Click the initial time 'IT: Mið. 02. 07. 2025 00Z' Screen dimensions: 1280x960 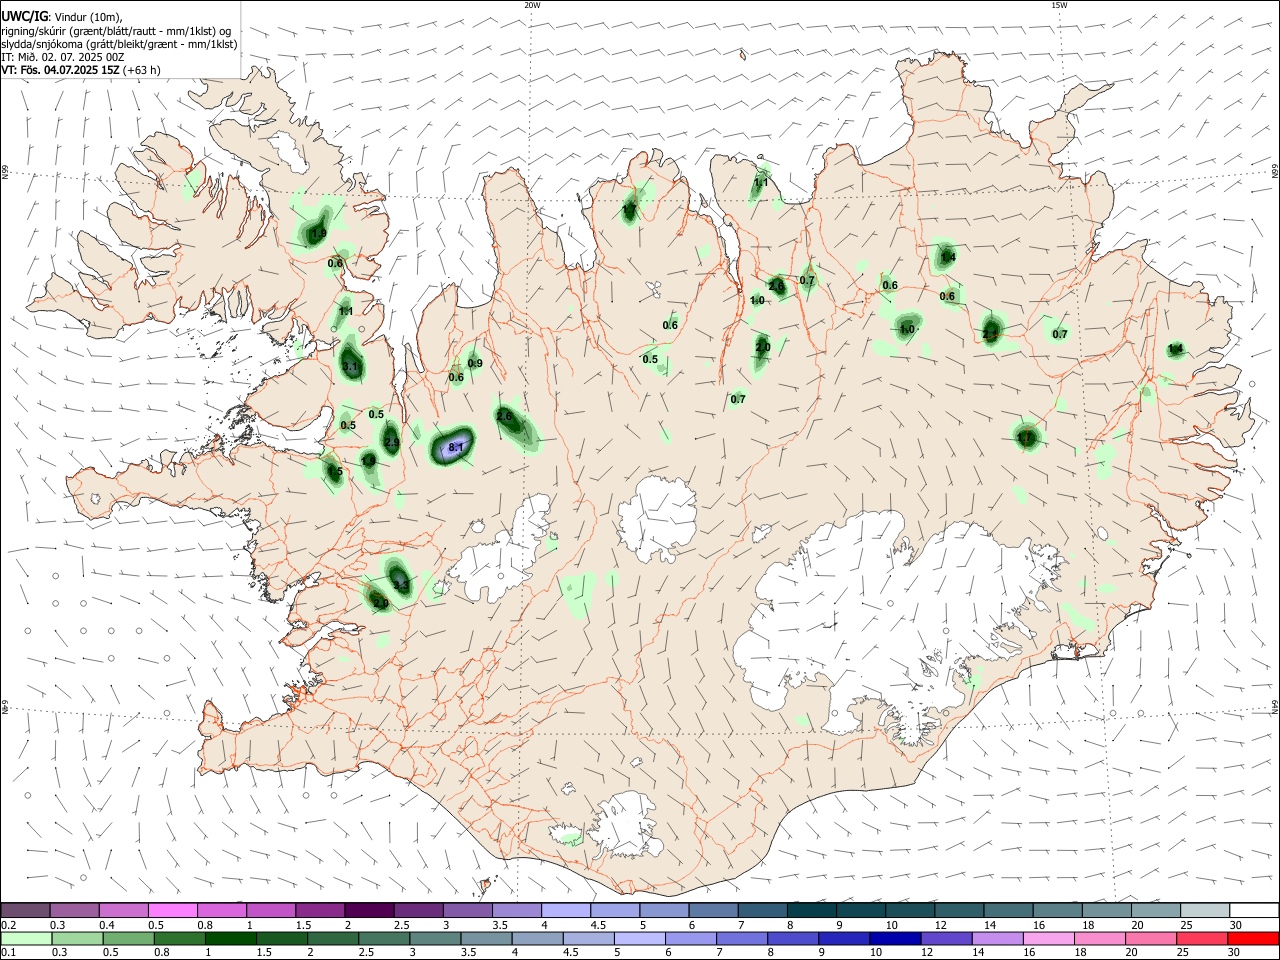click(x=62, y=57)
